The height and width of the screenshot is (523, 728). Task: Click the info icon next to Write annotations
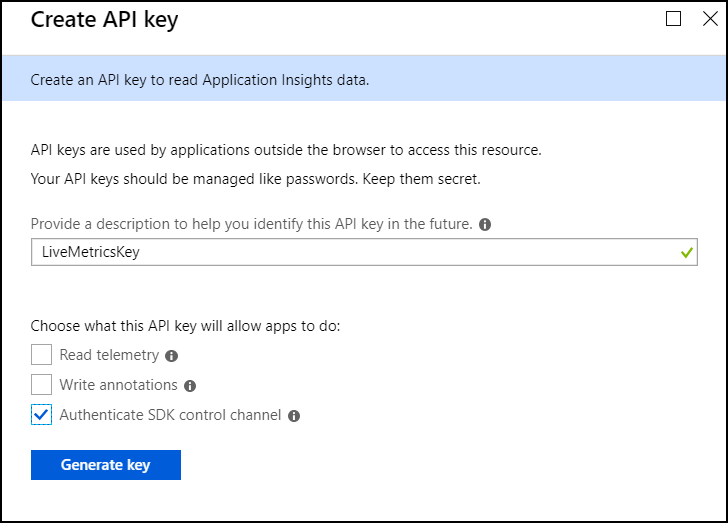[x=190, y=386]
